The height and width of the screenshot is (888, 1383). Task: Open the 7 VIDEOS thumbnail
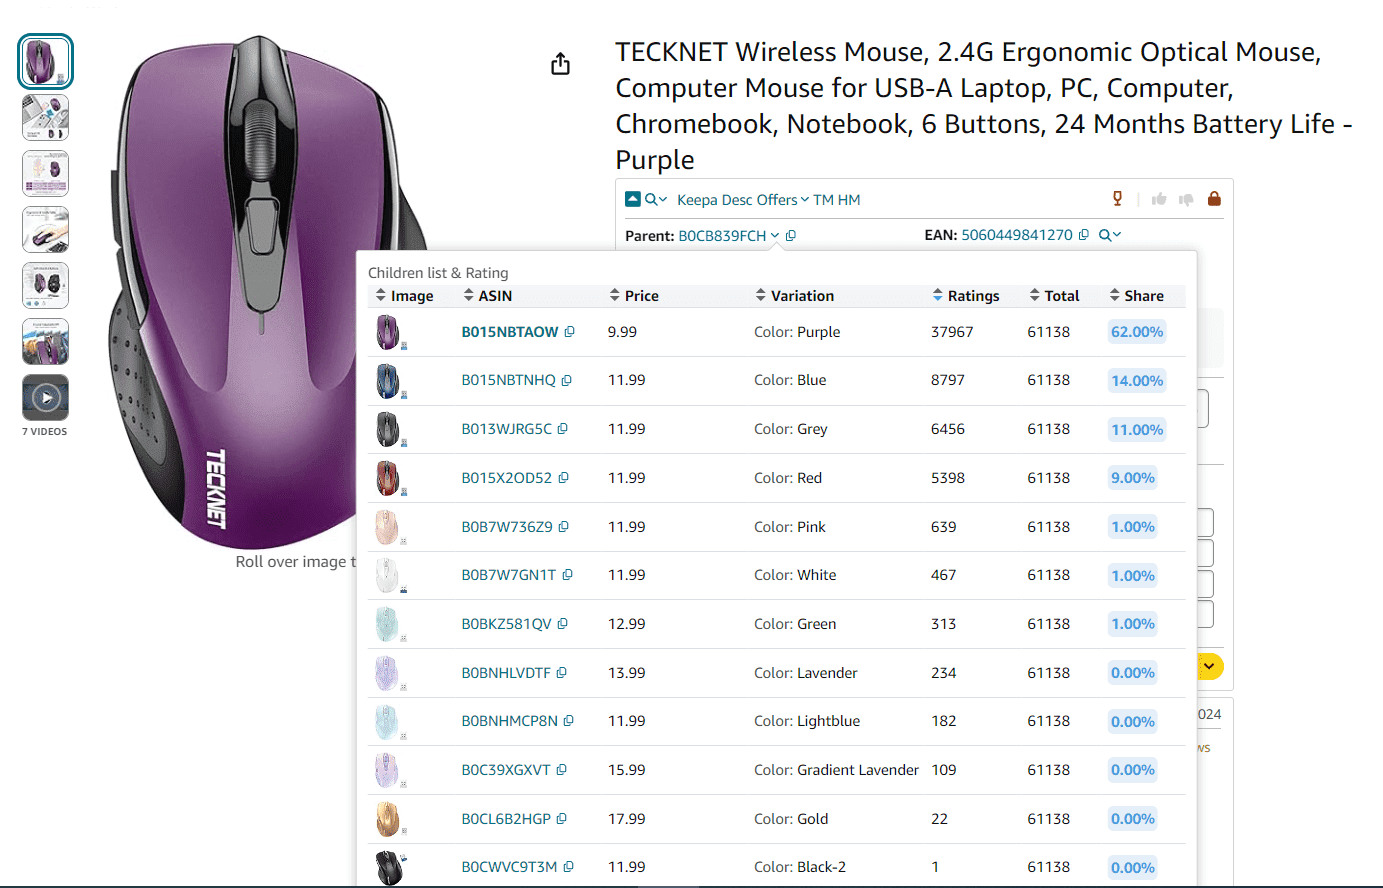[x=45, y=397]
